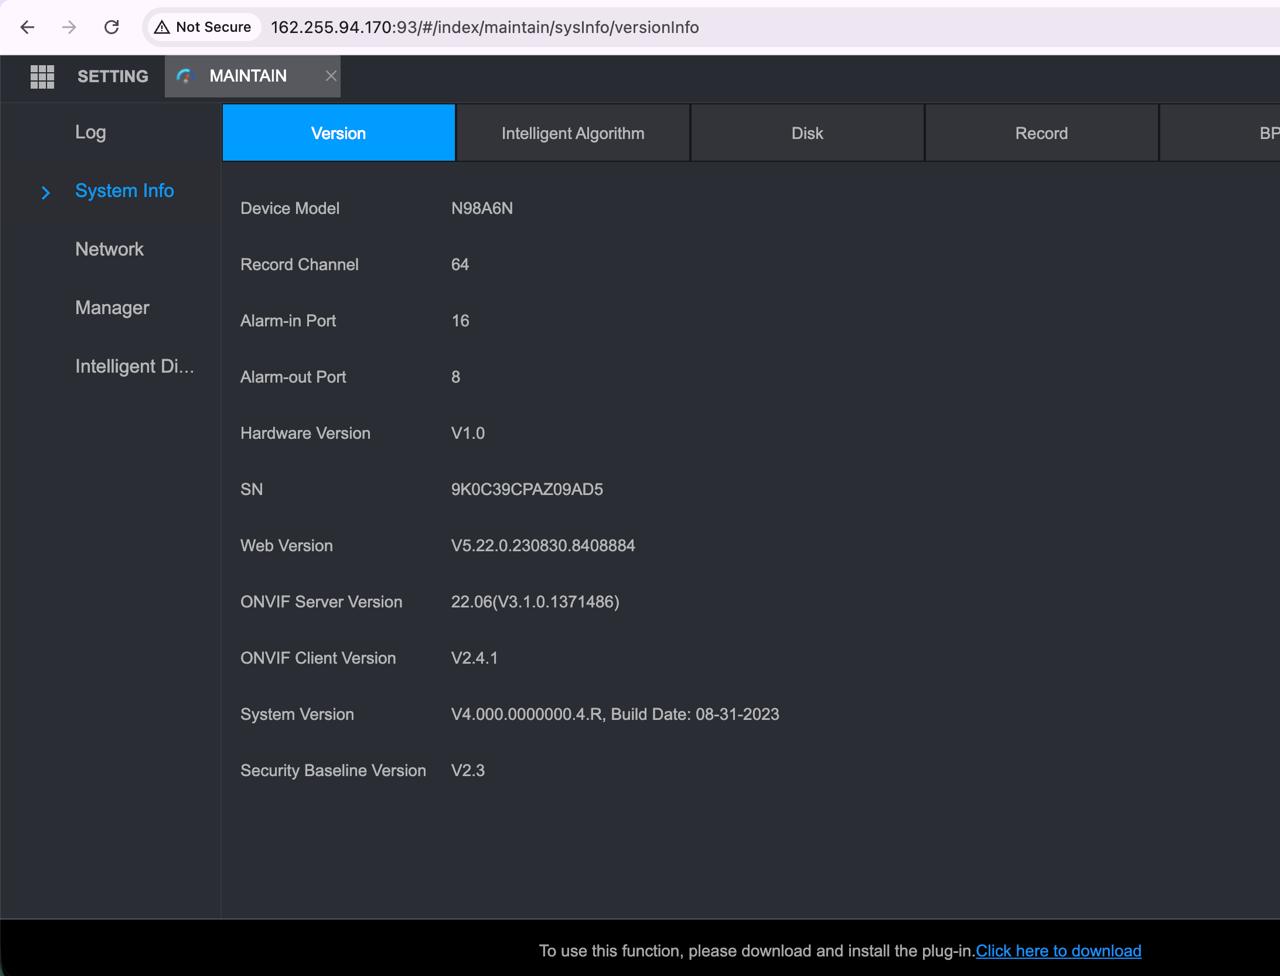Click the Alarm-in Port label
The image size is (1280, 976).
(x=288, y=321)
